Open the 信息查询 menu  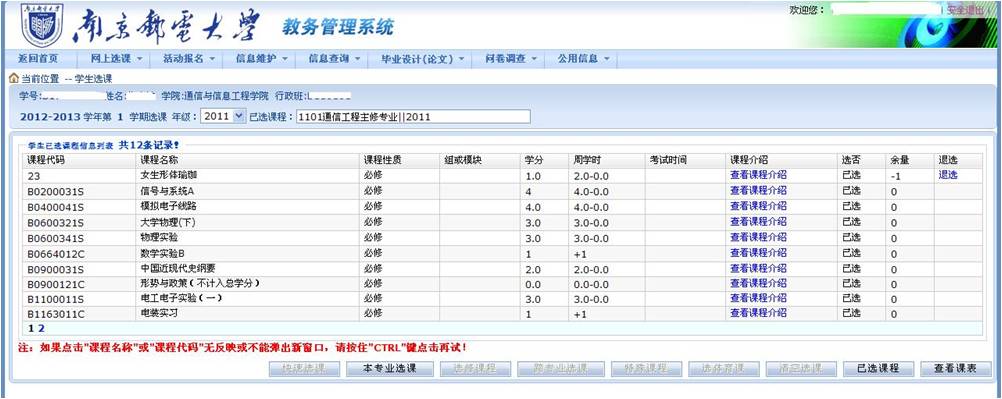point(334,58)
